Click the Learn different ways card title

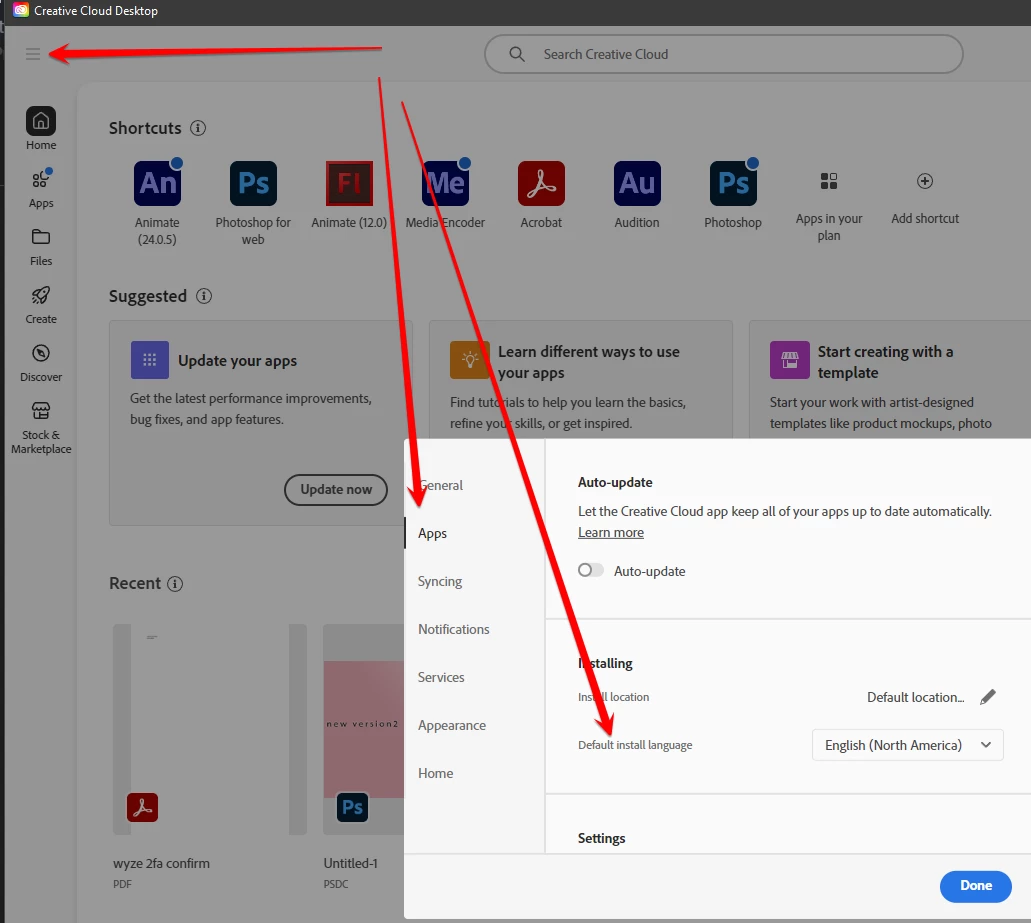tap(588, 362)
